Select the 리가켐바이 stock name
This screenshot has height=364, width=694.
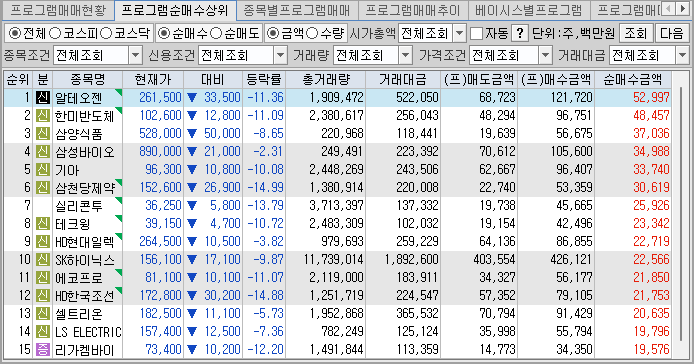coord(85,350)
